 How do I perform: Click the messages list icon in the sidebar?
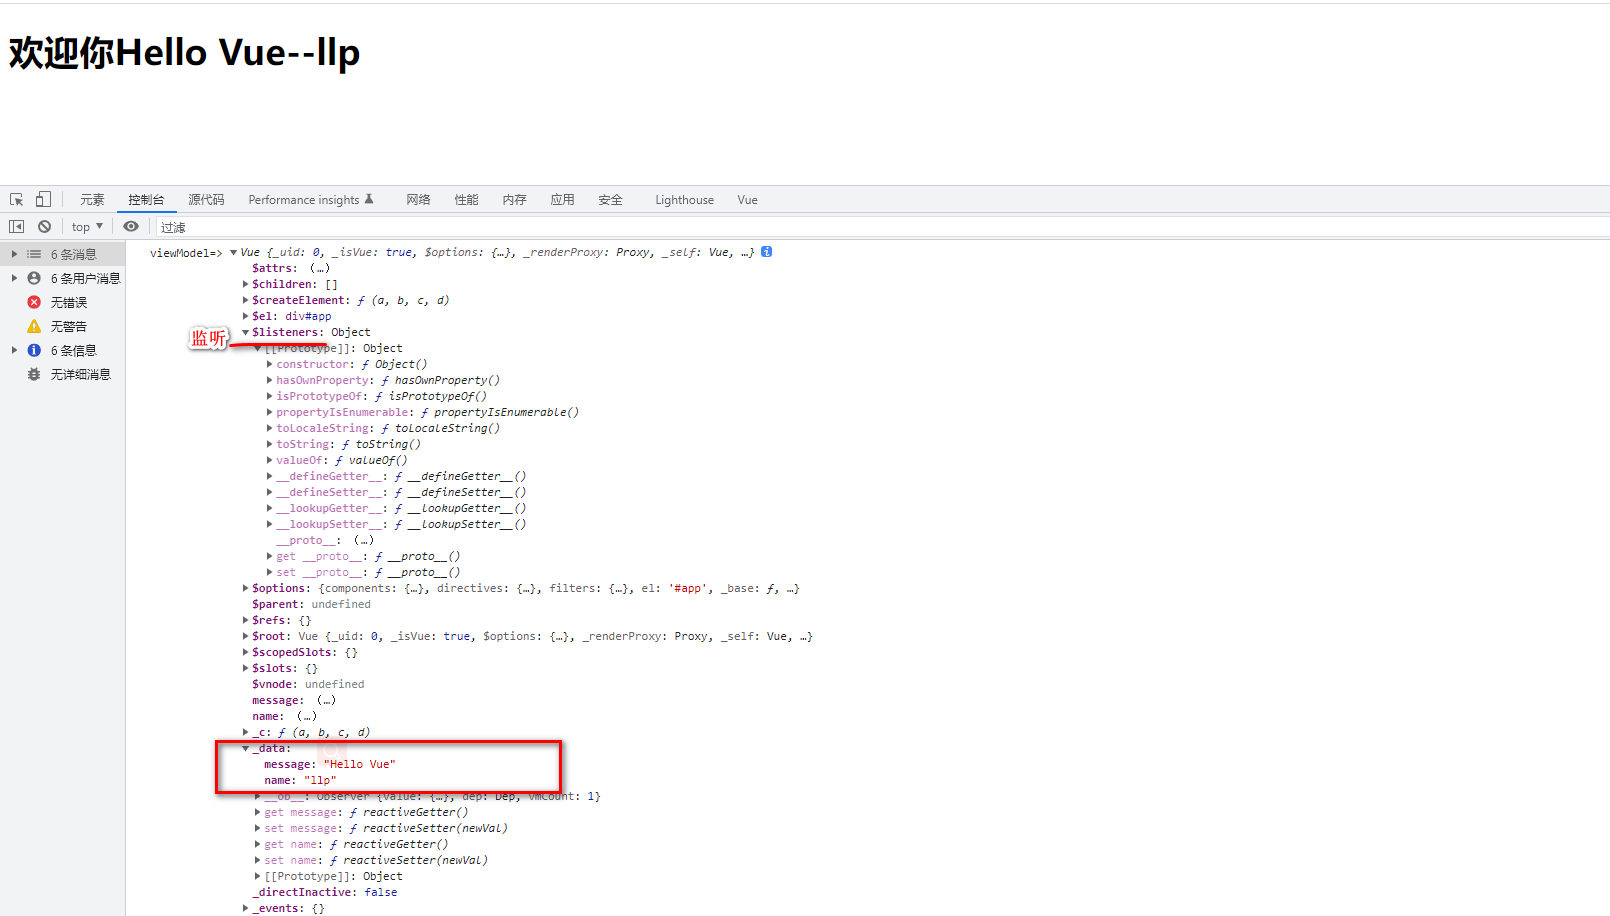click(x=34, y=254)
